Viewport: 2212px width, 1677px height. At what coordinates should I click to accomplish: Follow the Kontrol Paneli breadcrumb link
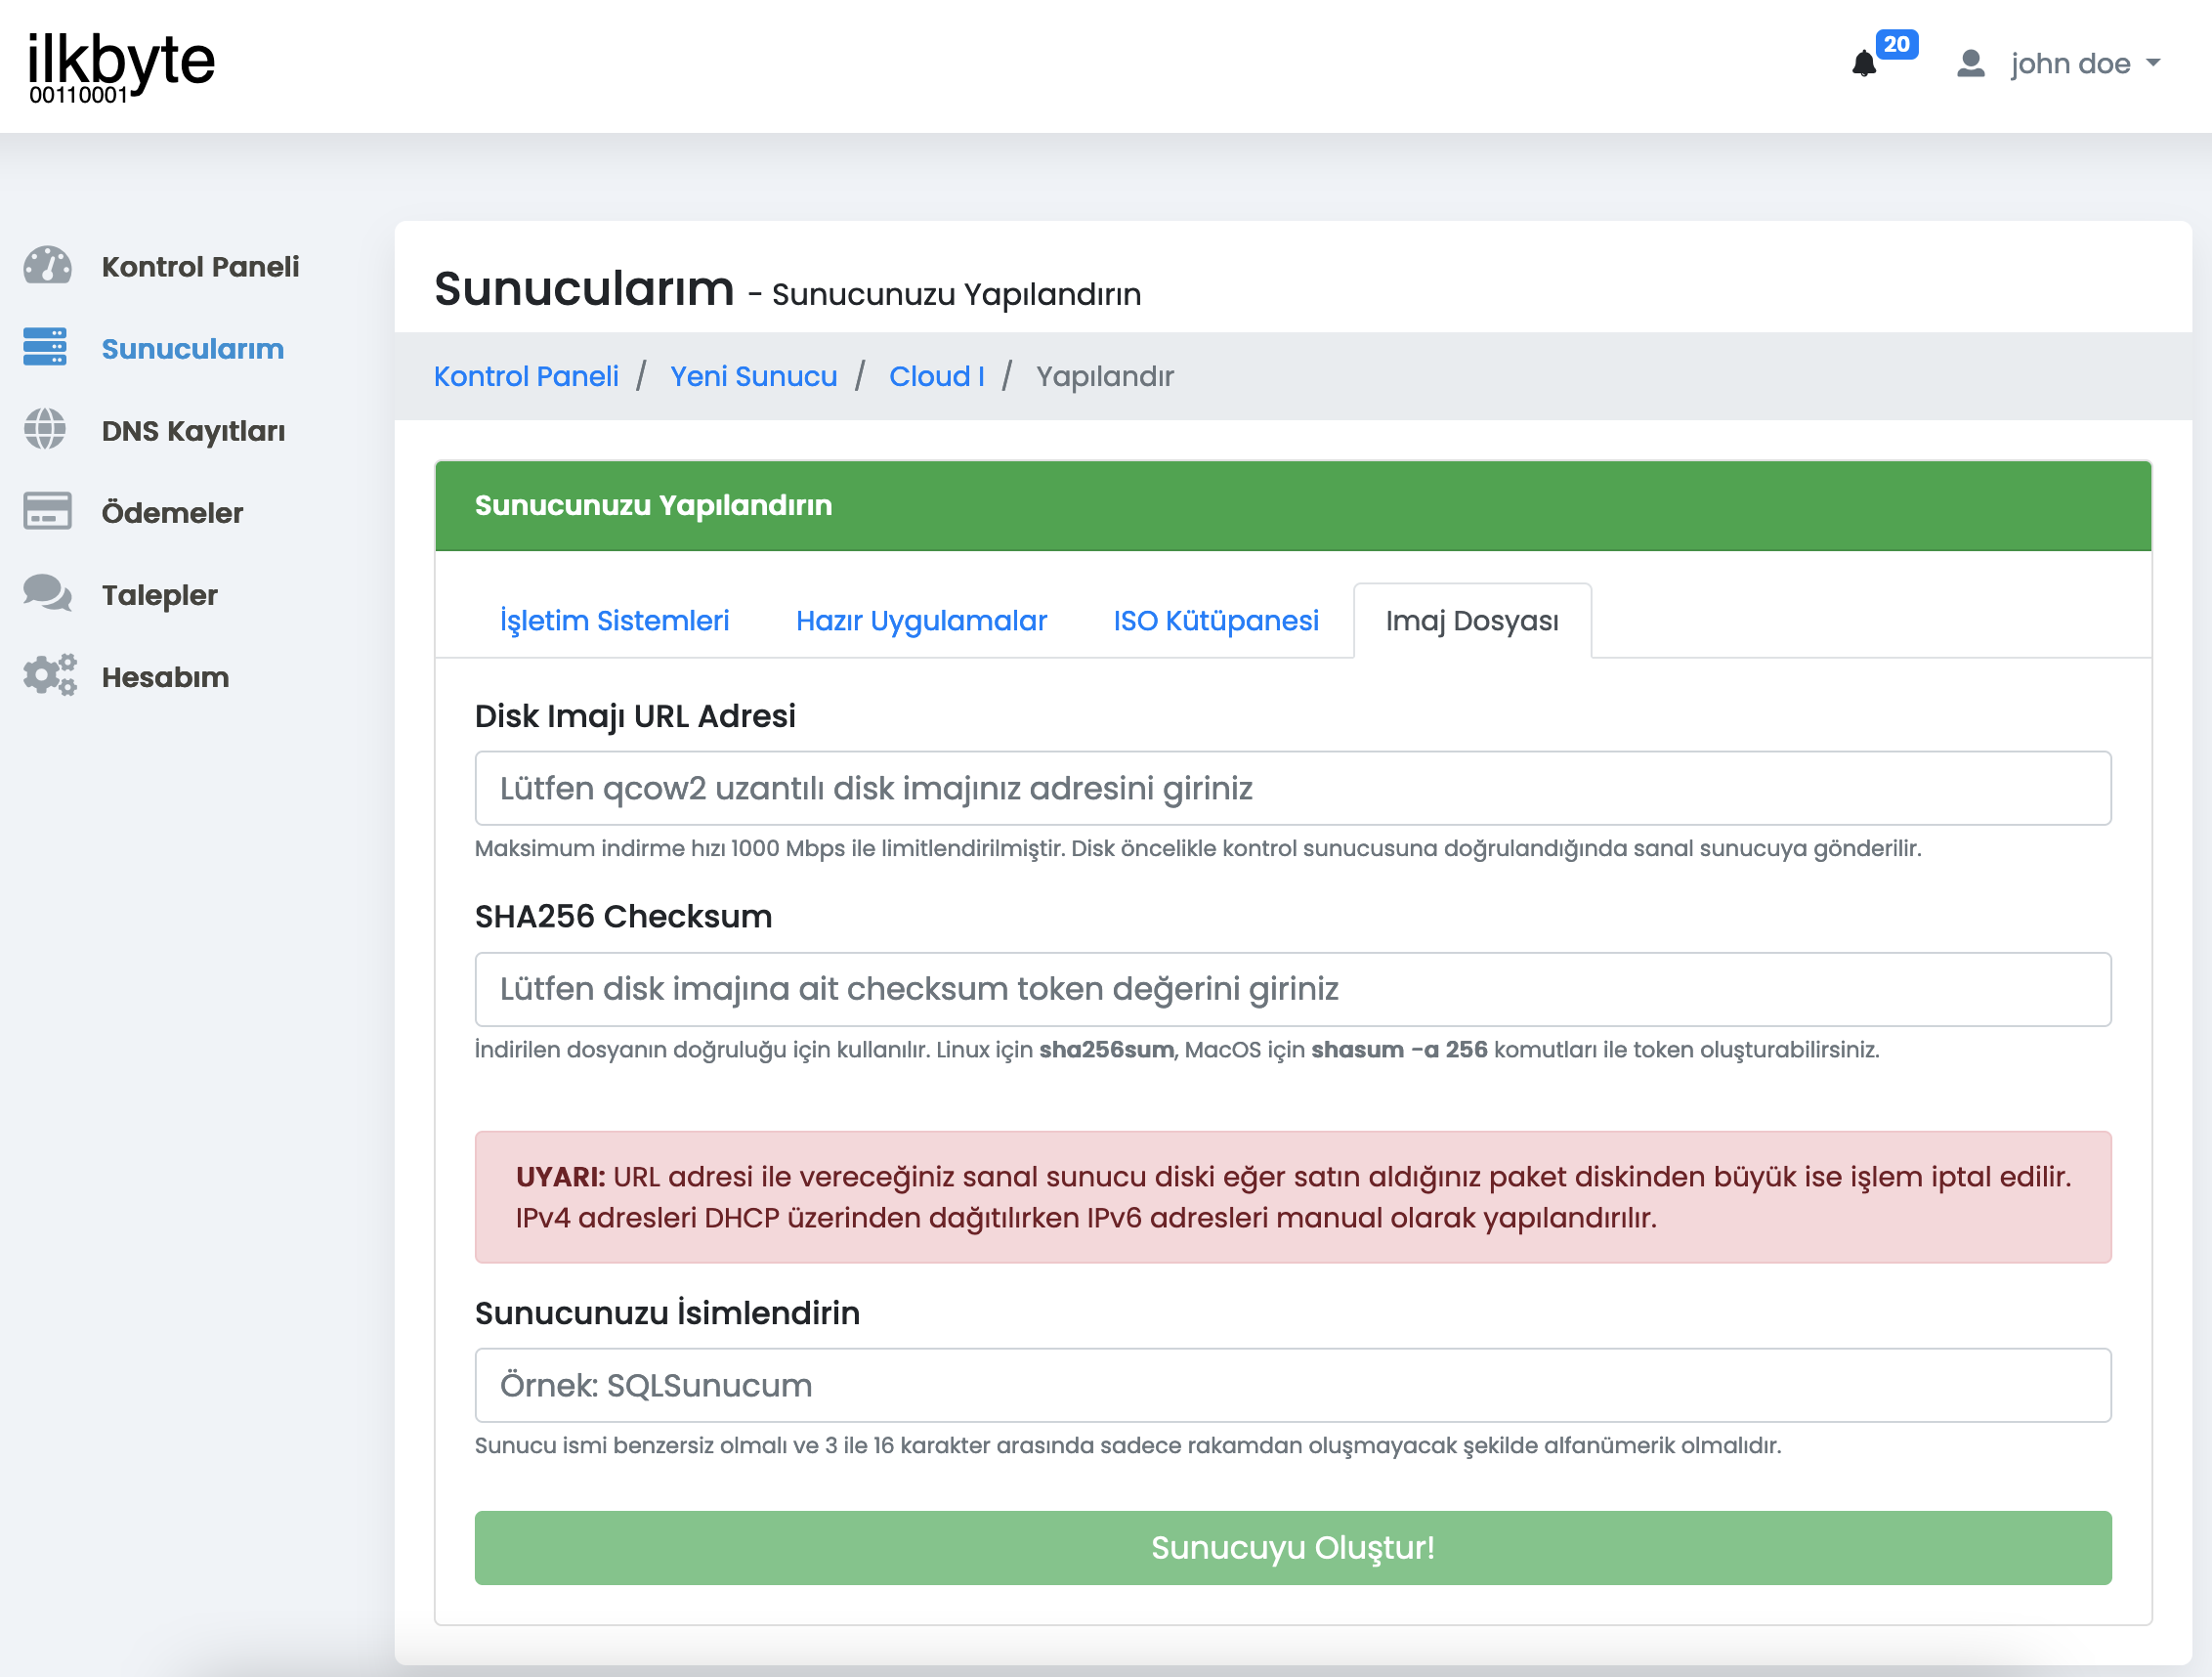click(526, 376)
